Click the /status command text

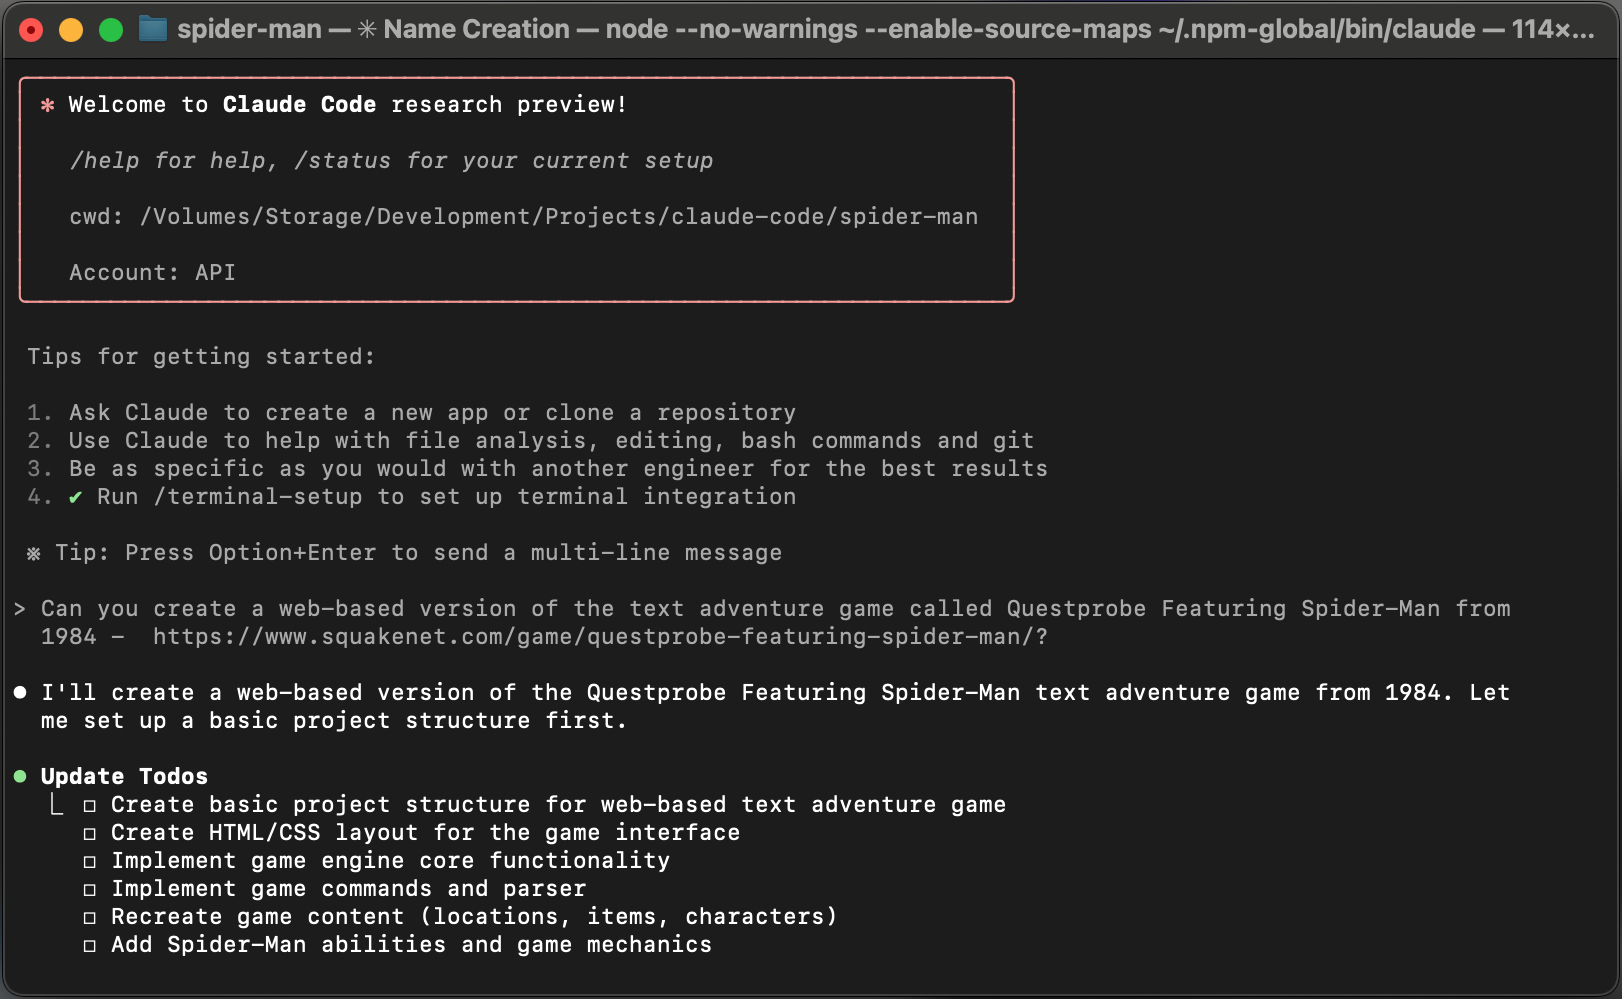[342, 161]
